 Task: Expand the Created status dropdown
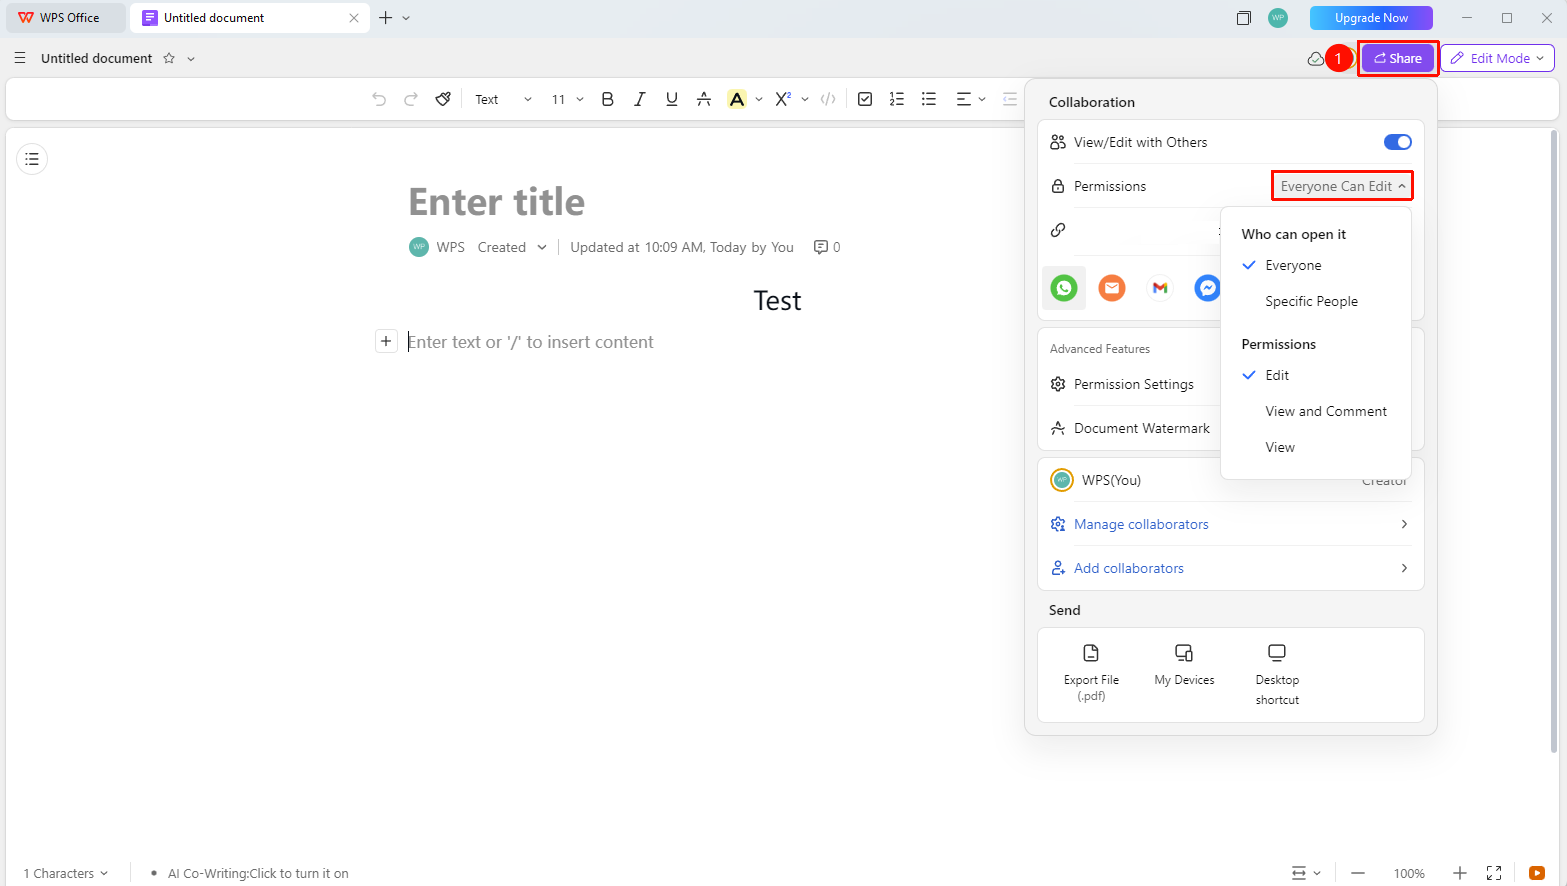[512, 247]
